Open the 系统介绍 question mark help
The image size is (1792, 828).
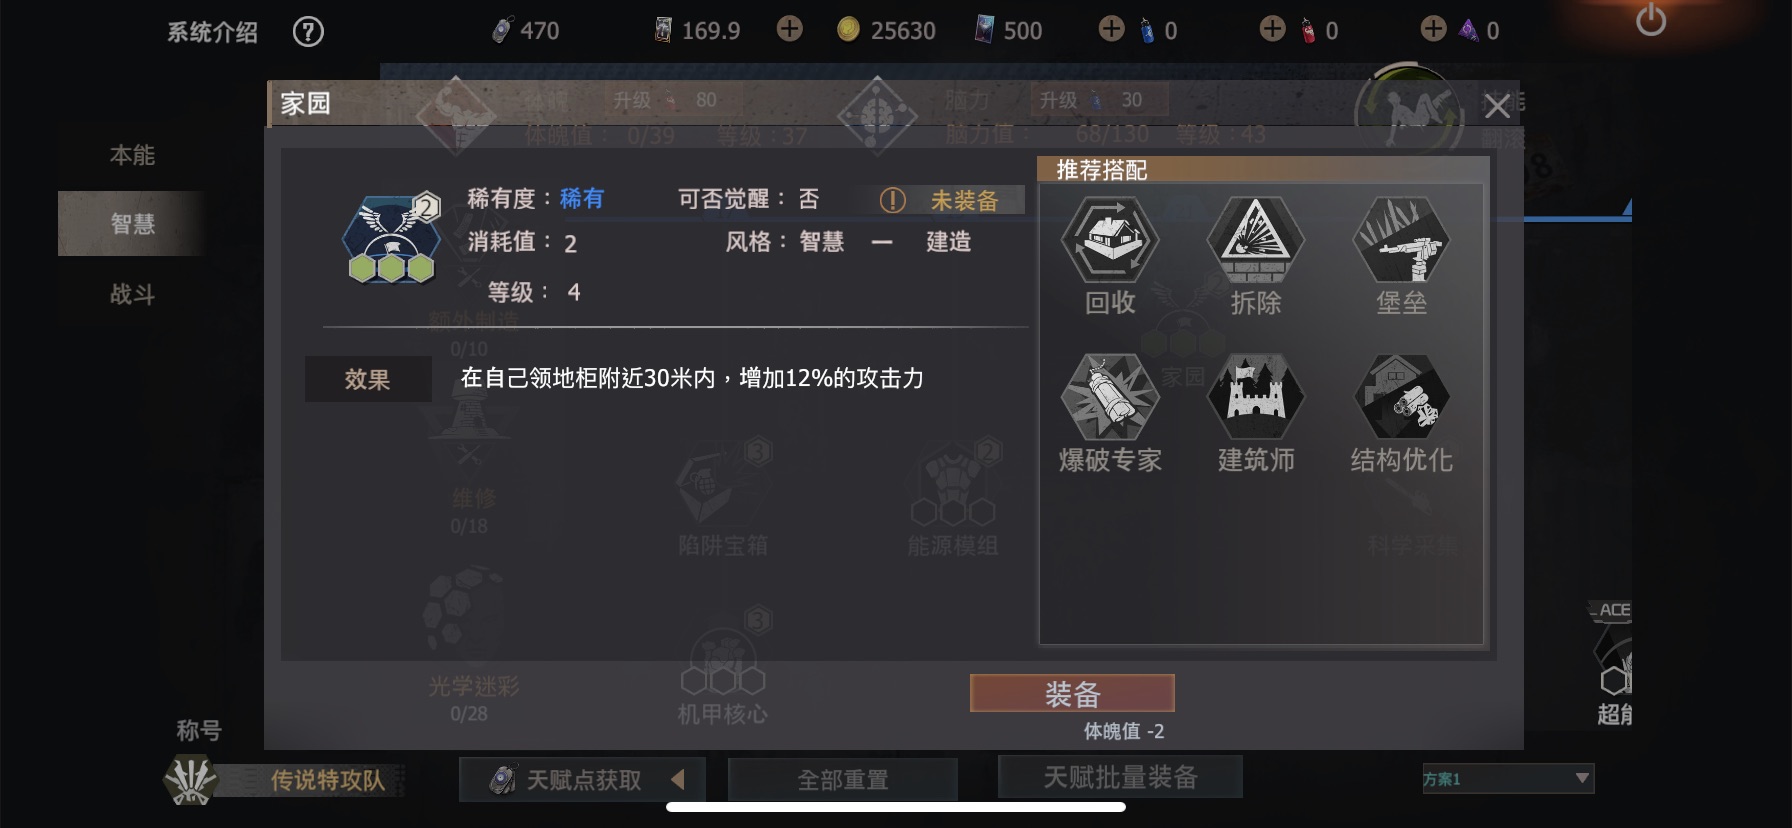click(308, 32)
